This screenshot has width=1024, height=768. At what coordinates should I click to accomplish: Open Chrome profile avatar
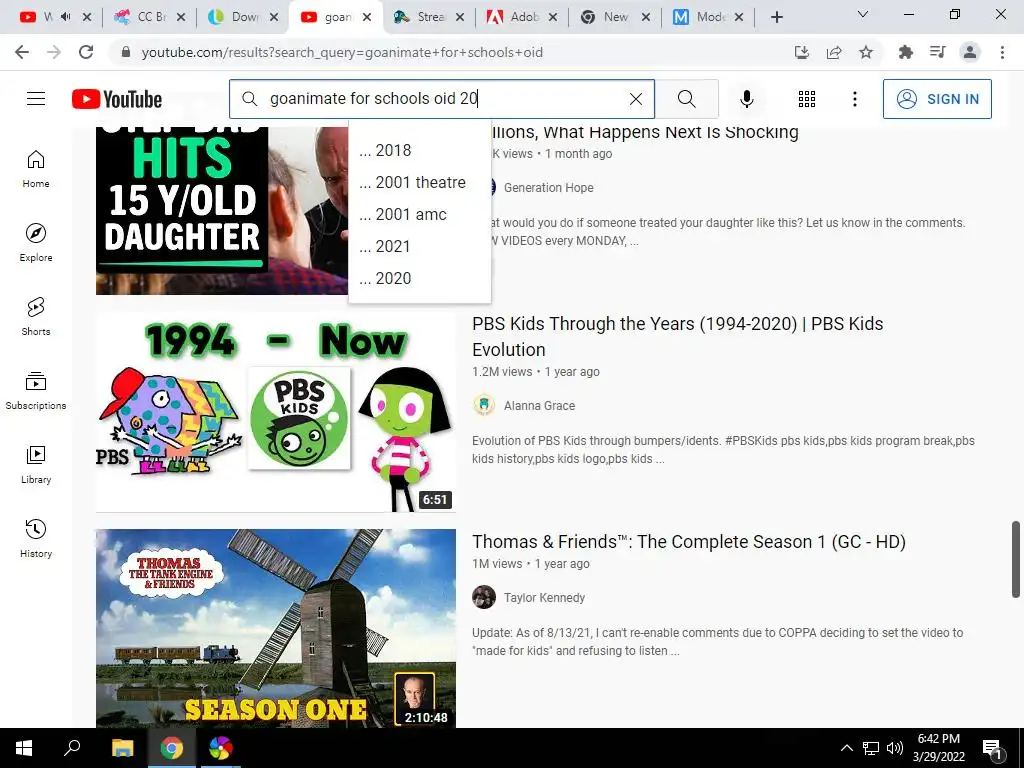coord(970,52)
